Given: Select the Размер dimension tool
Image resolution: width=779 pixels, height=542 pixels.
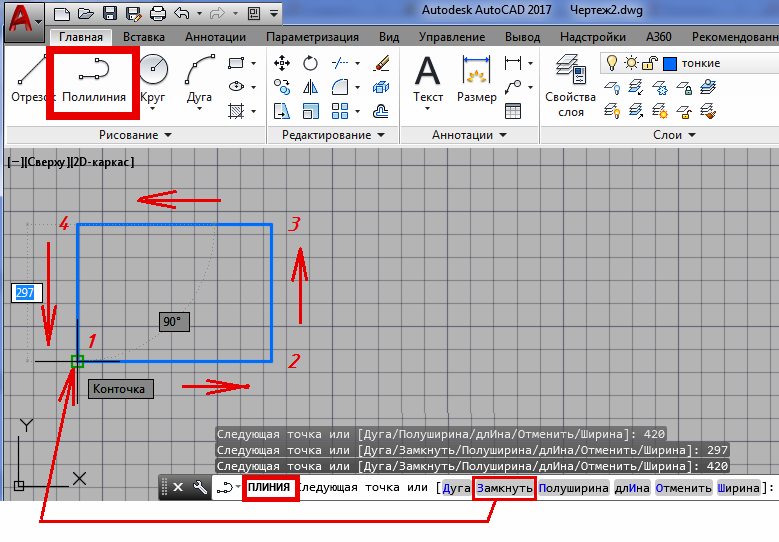Looking at the screenshot, I should (476, 79).
